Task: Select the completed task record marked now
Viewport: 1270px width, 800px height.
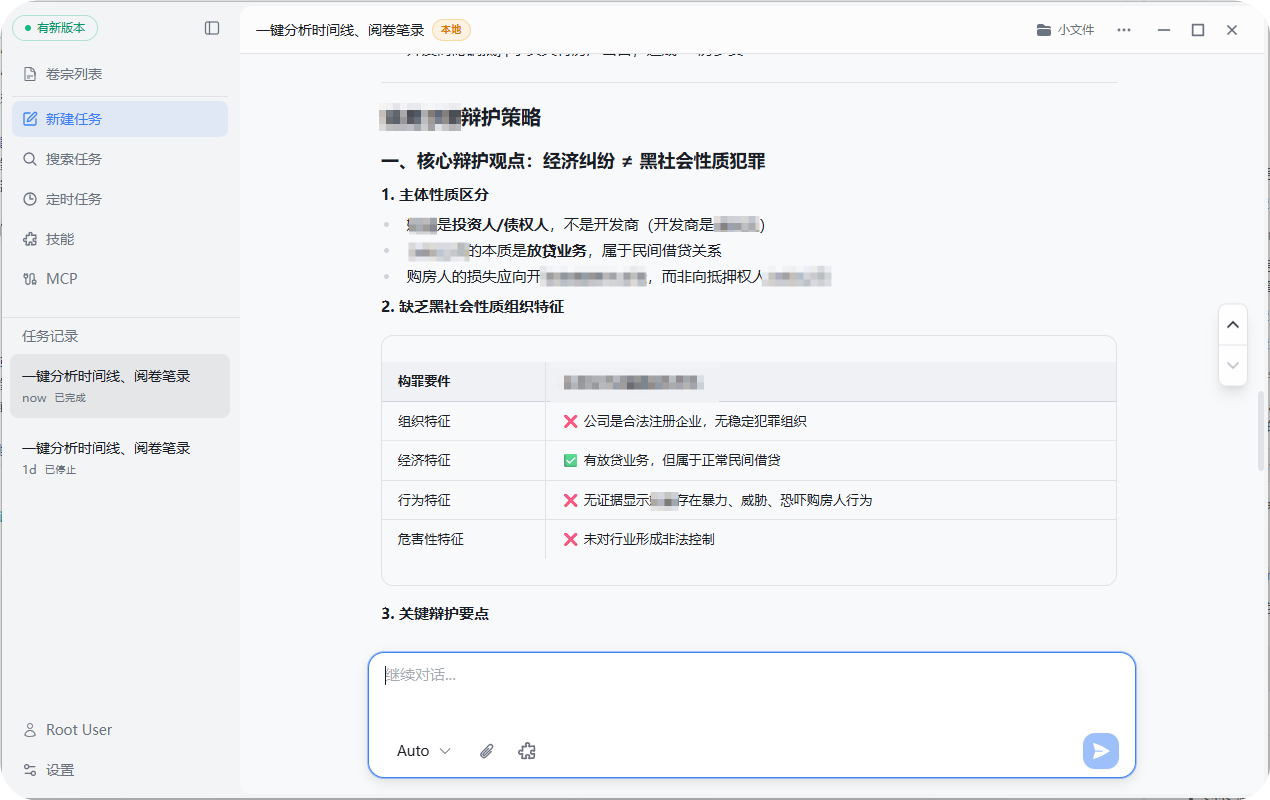Action: tap(120, 386)
